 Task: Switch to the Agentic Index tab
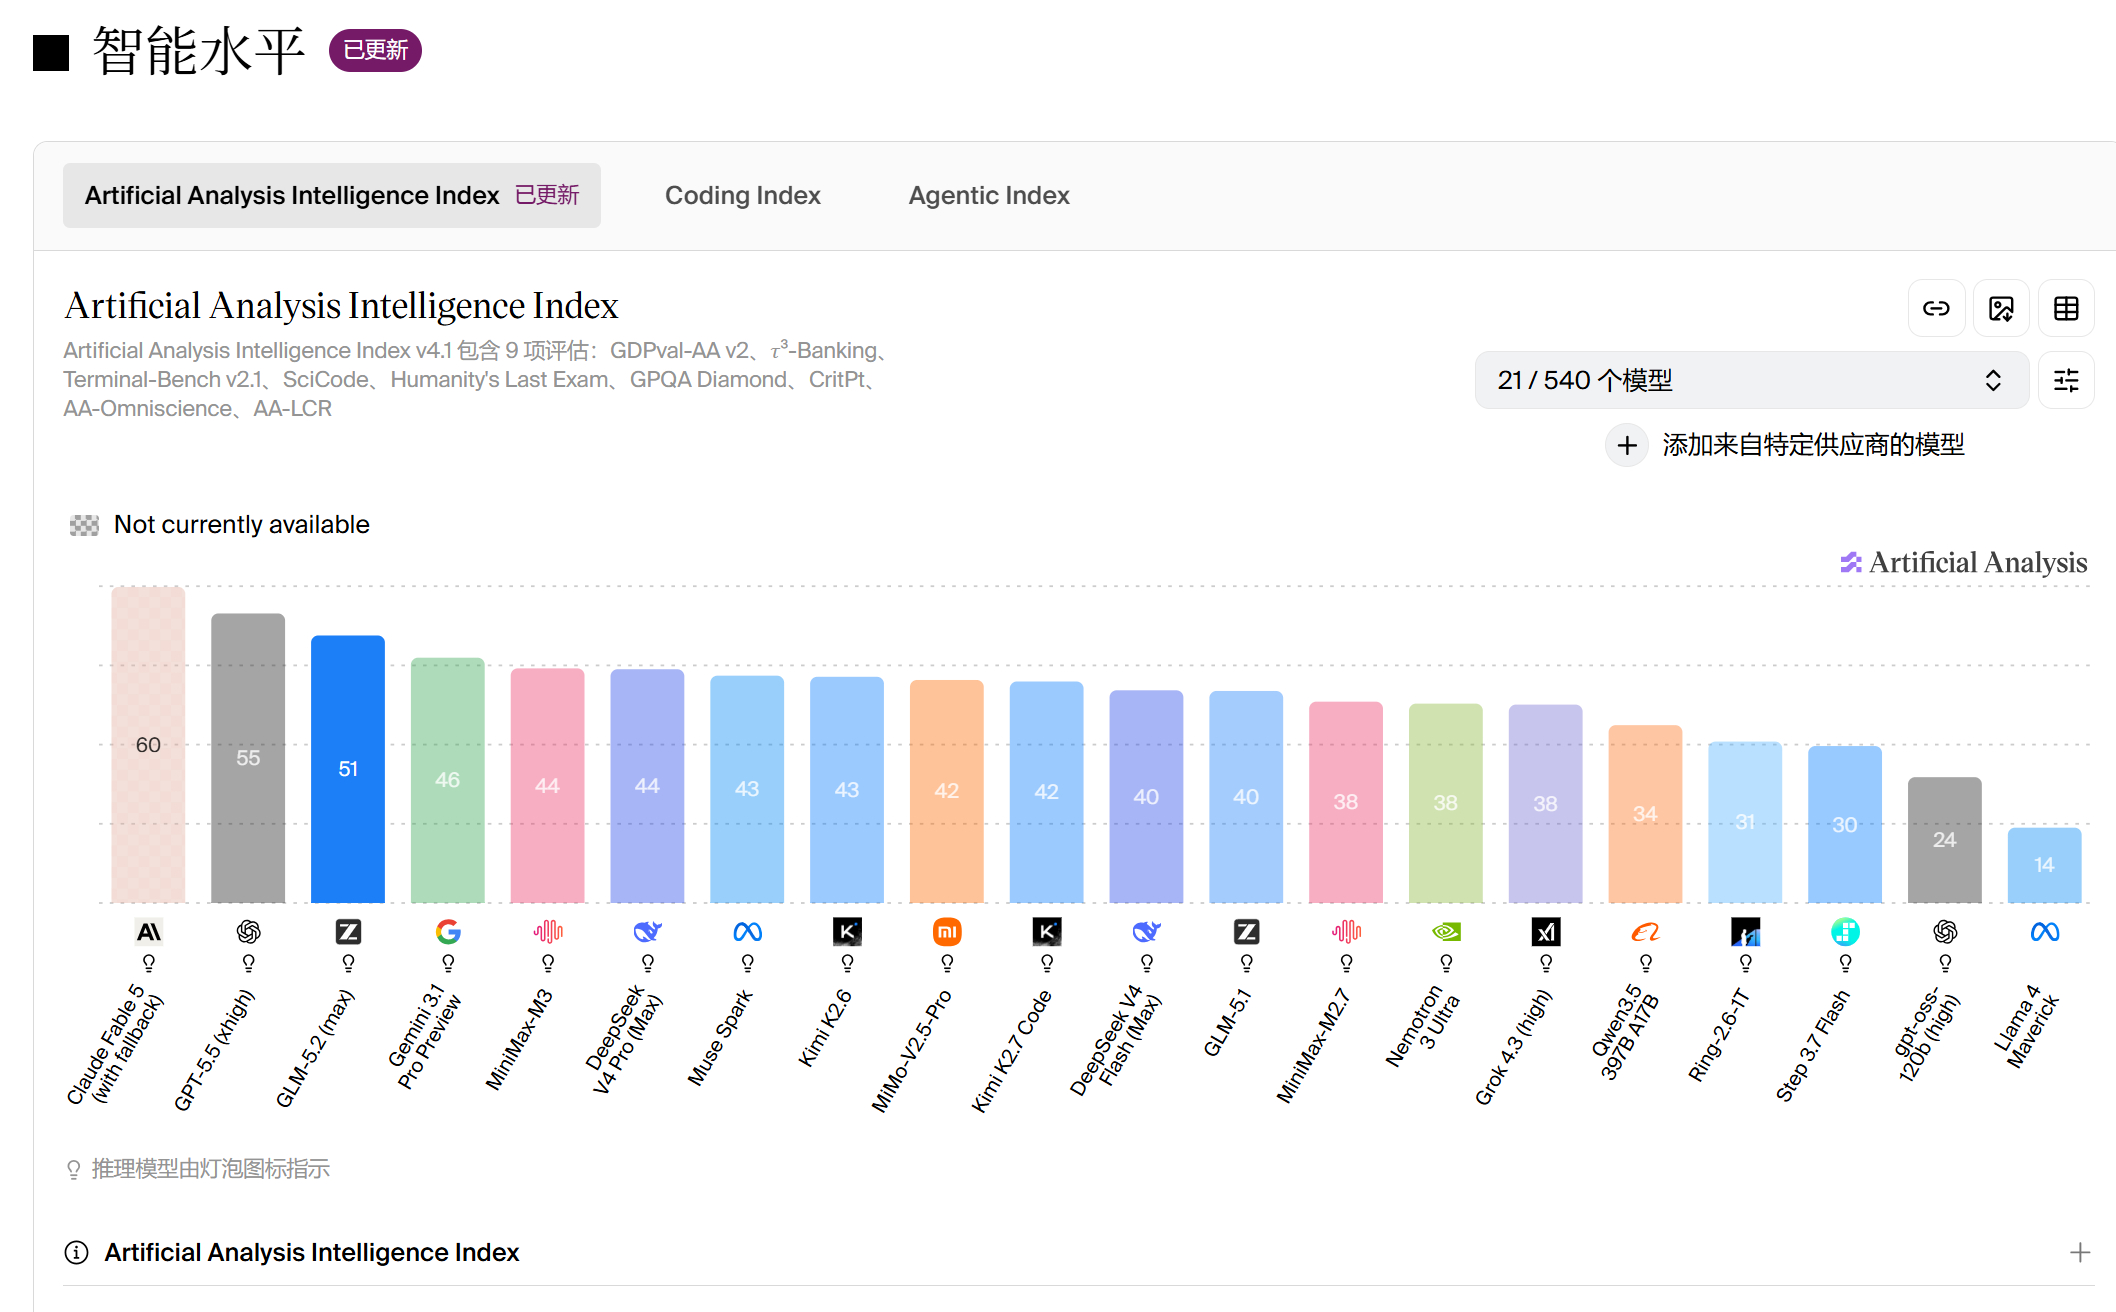point(989,195)
